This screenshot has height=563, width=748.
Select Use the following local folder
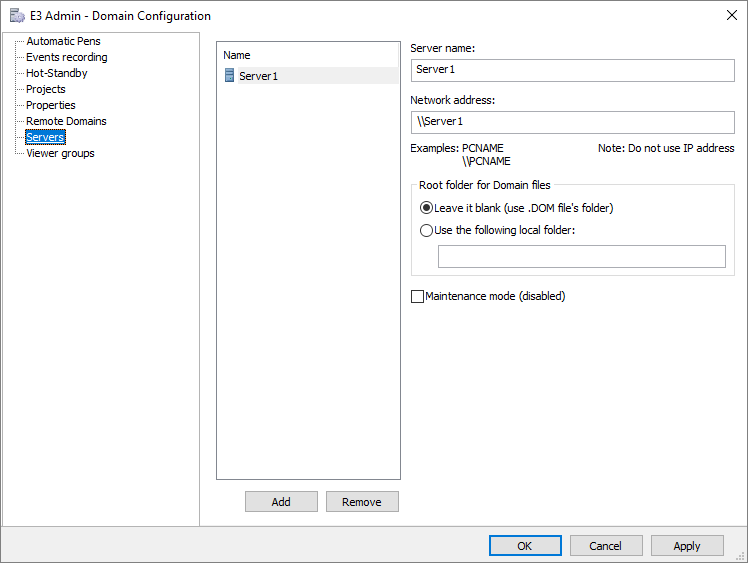[x=427, y=230]
